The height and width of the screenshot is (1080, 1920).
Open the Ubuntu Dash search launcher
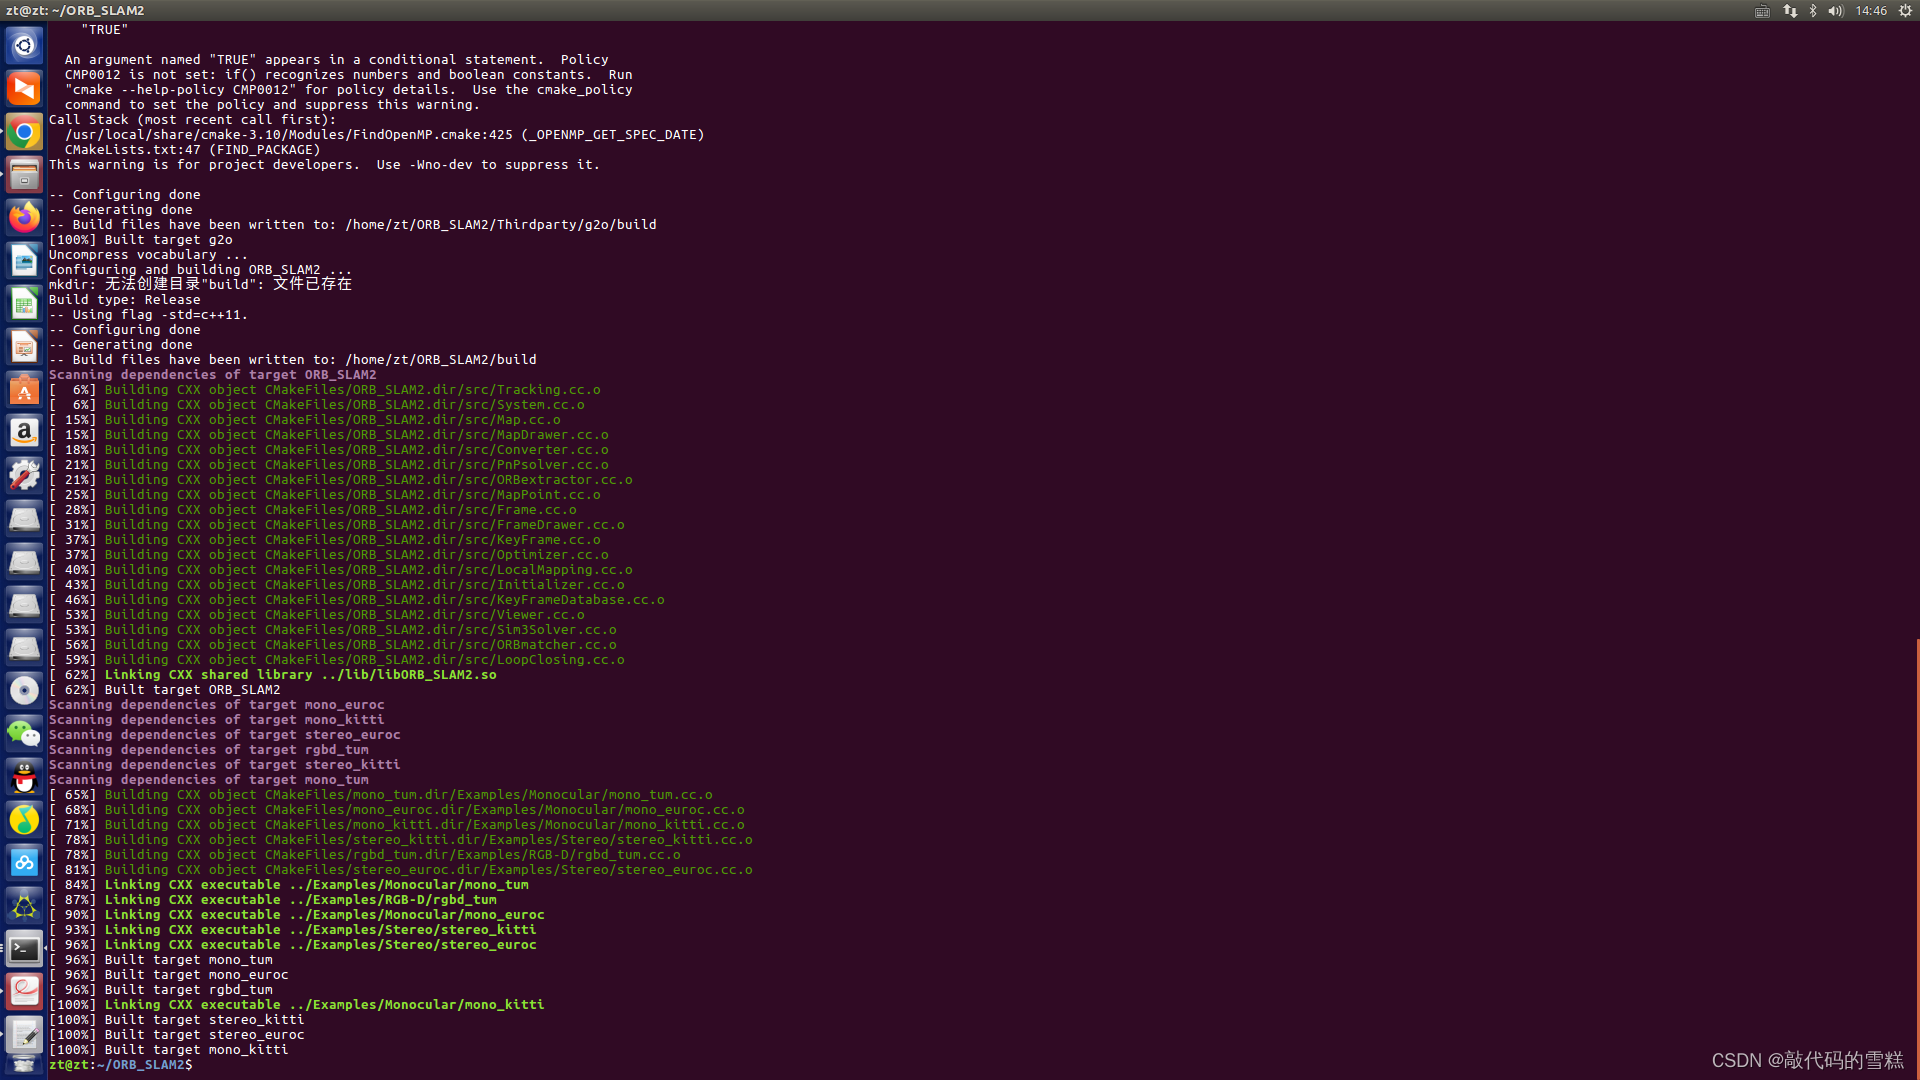pos(24,46)
